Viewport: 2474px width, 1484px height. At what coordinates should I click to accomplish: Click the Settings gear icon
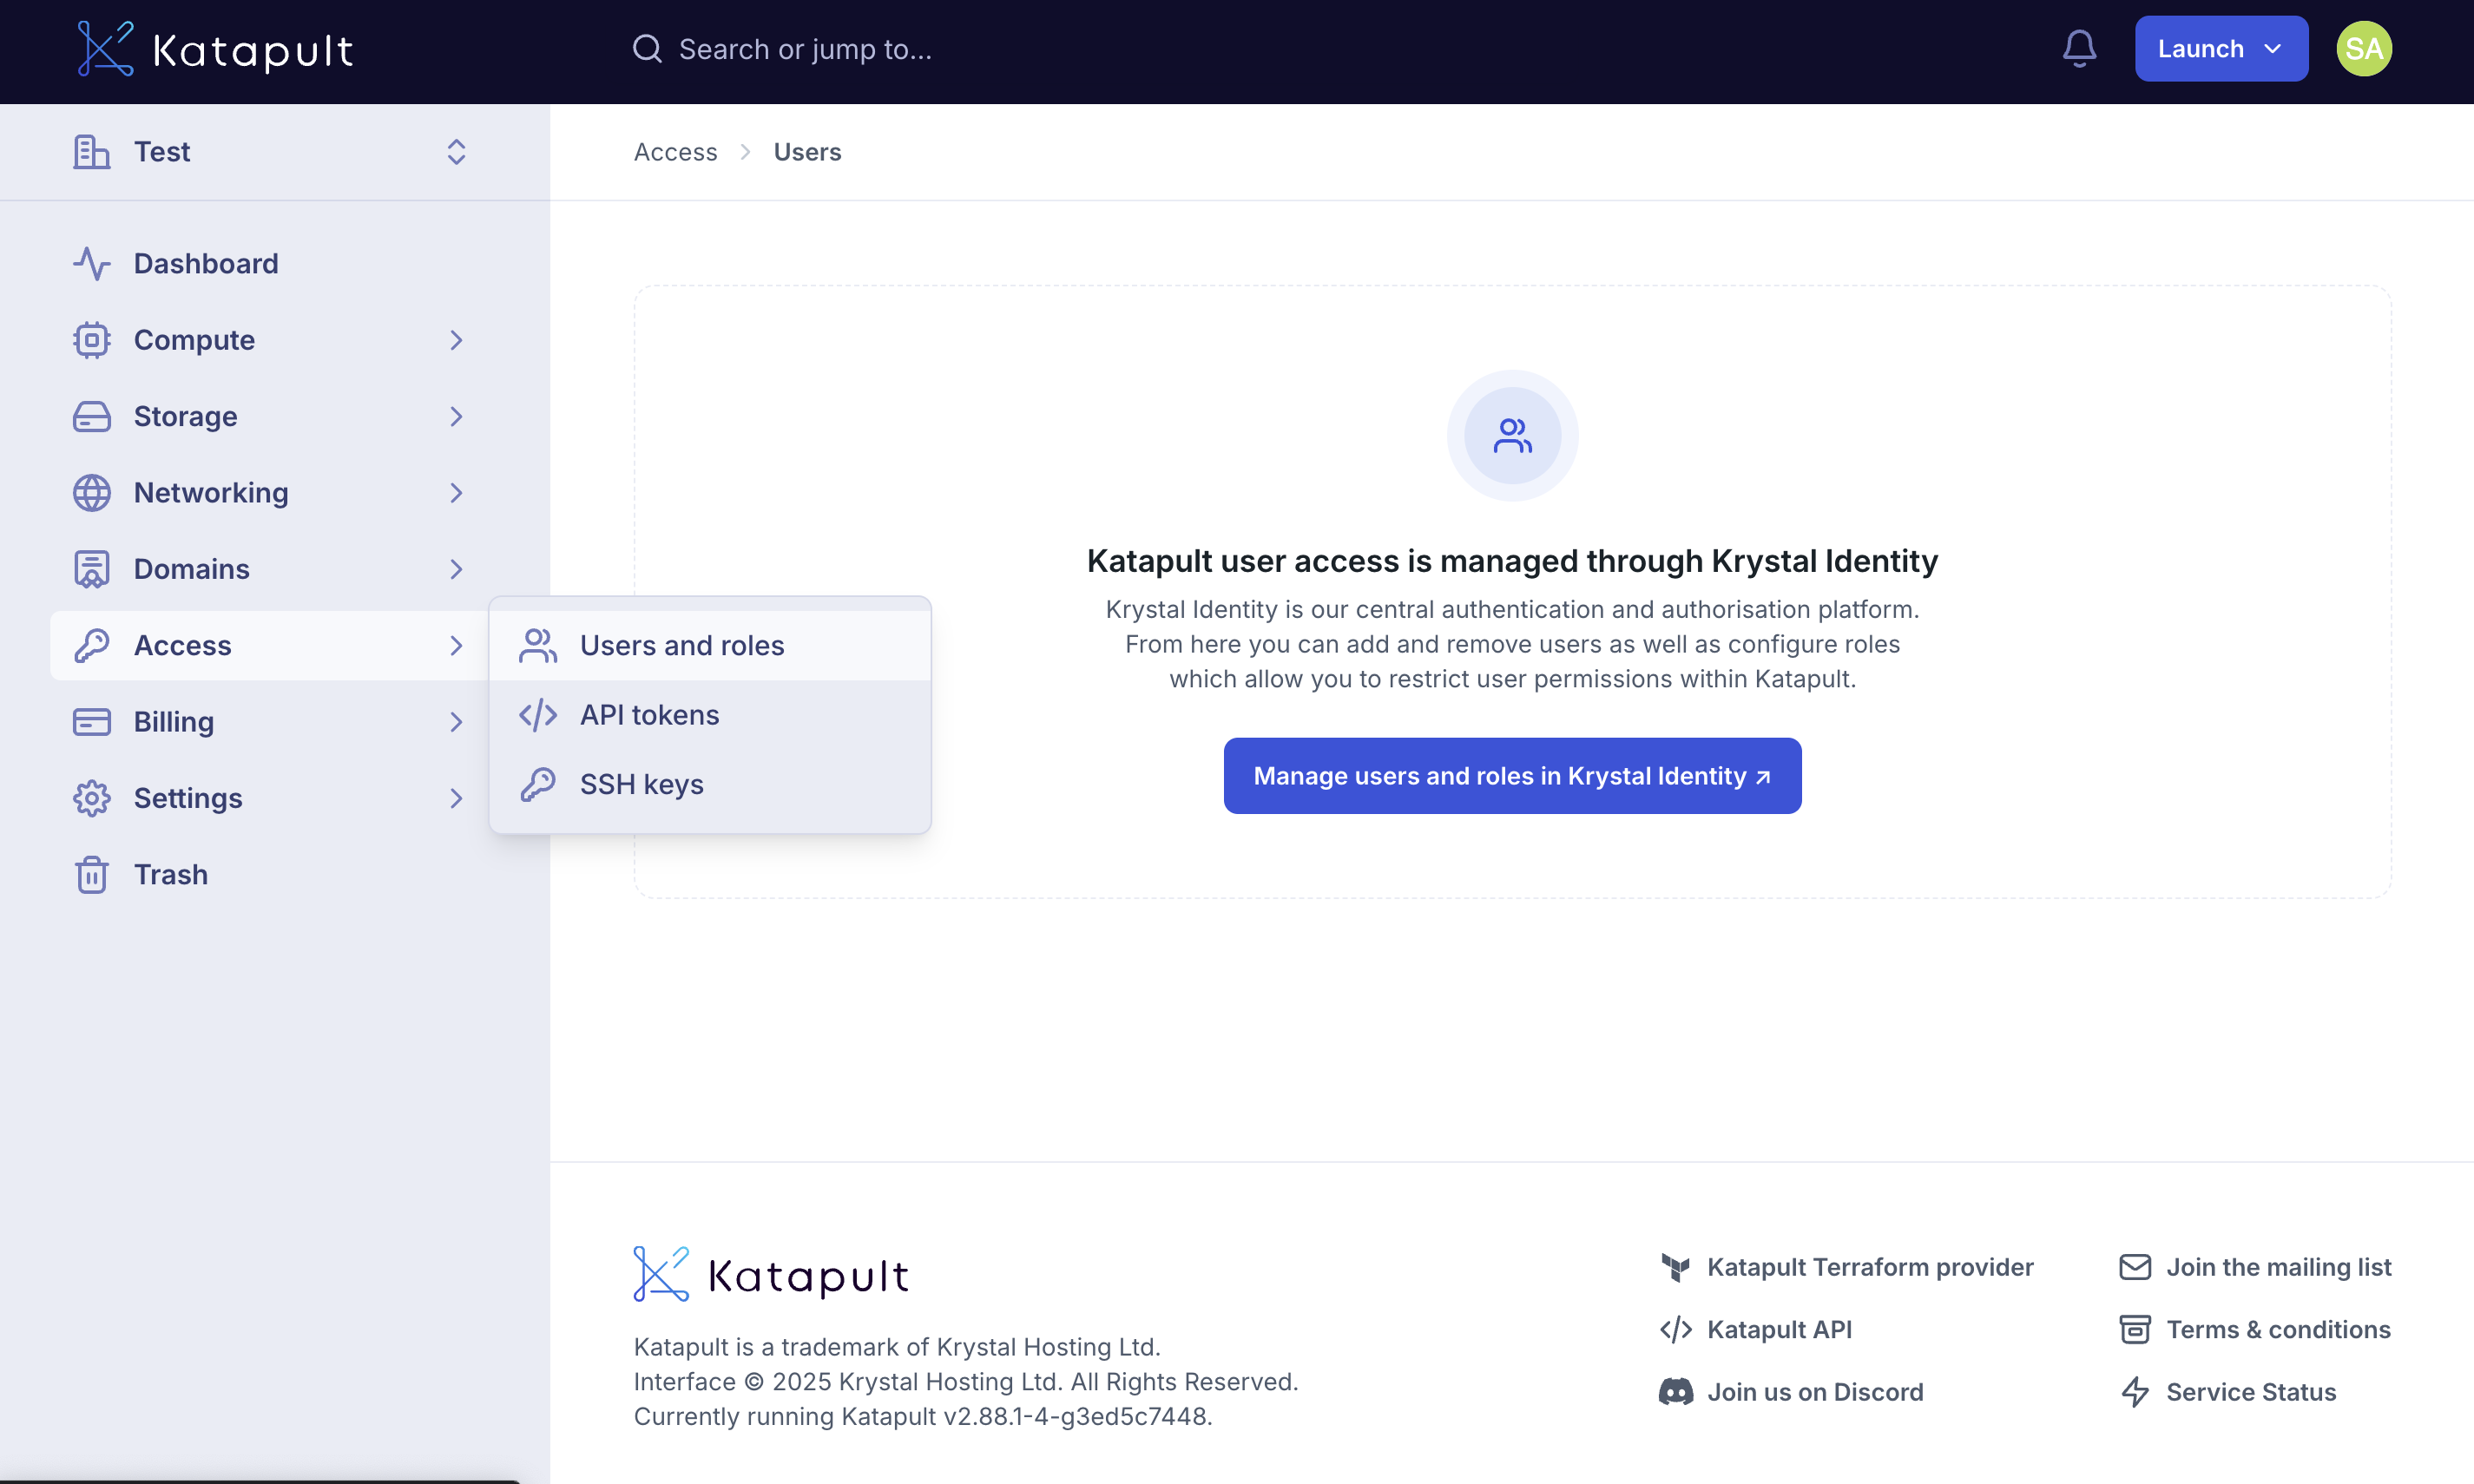91,798
